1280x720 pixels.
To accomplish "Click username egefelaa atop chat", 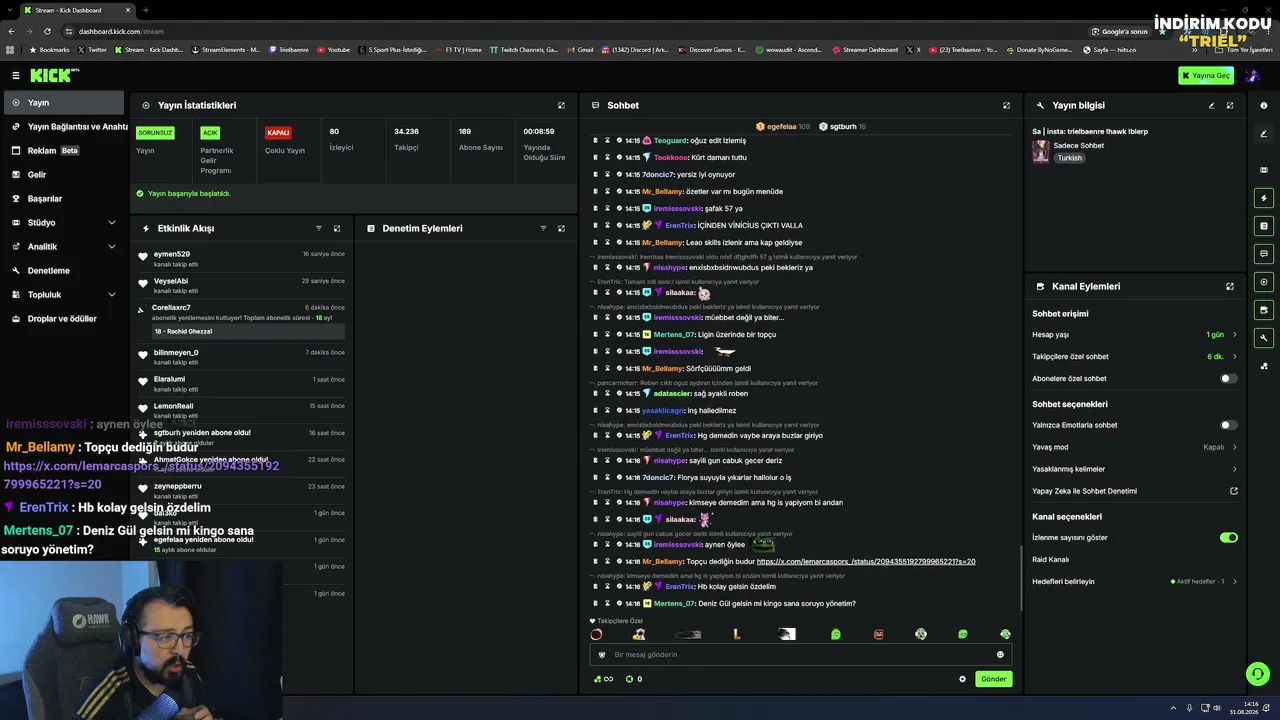I will point(781,127).
